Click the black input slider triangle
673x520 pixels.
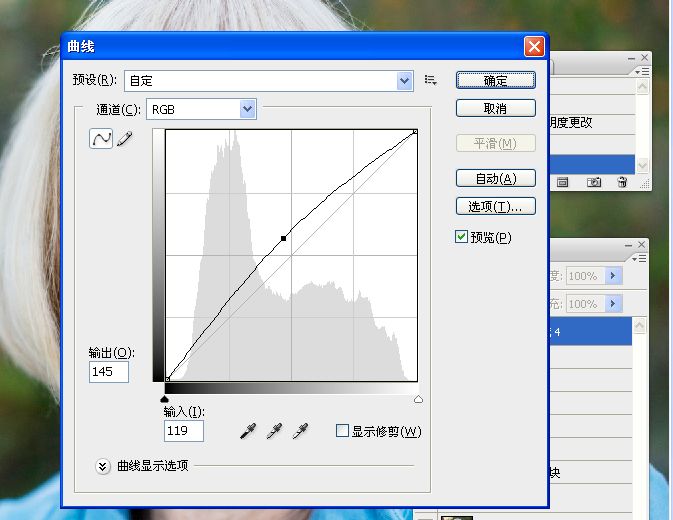(164, 399)
